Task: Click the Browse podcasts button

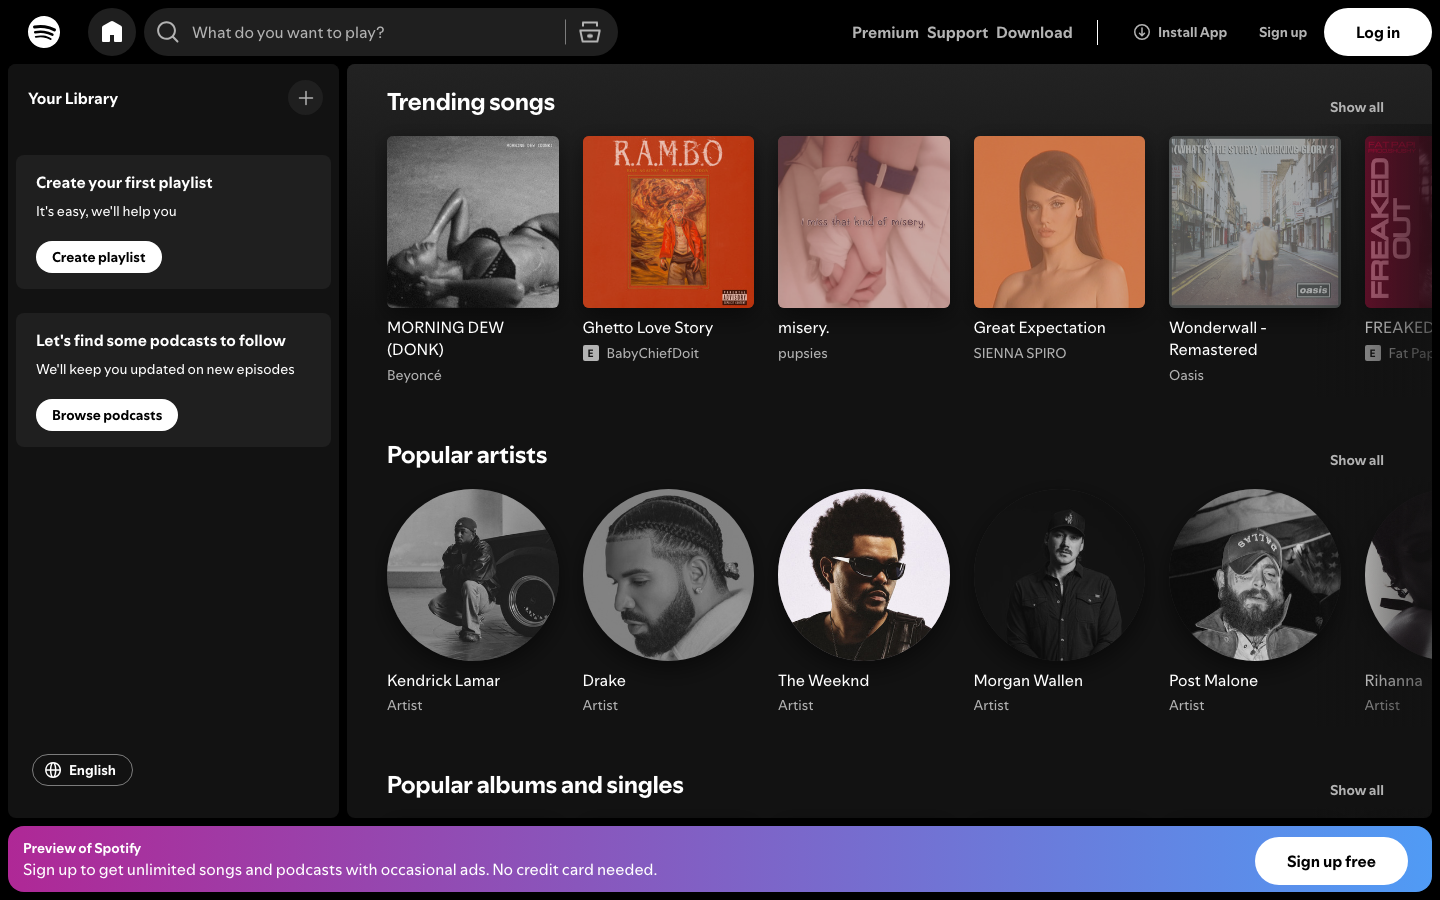Action: (x=107, y=415)
